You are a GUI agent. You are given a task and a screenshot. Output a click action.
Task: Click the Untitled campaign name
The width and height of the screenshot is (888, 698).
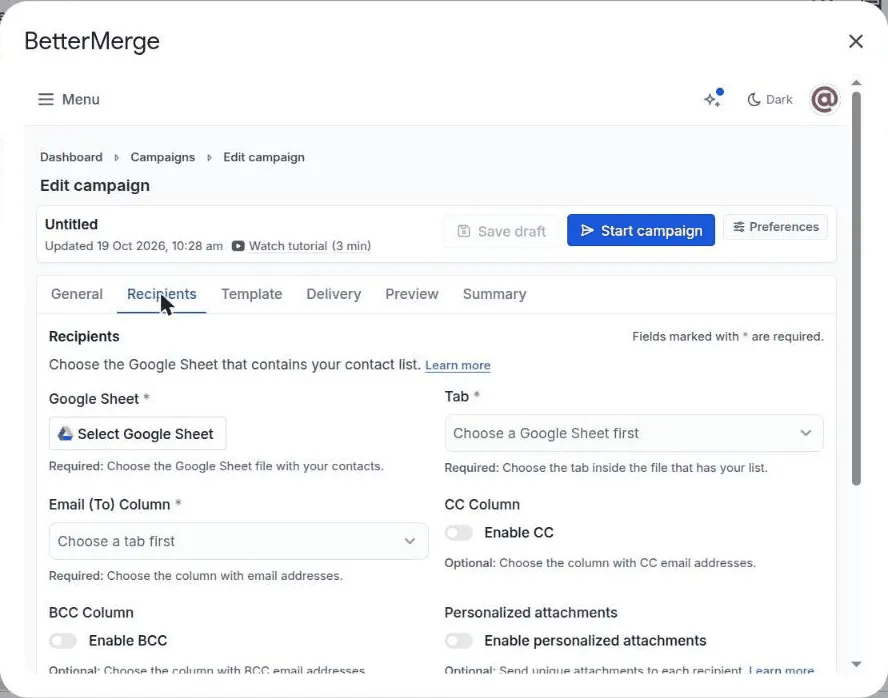[x=71, y=225]
